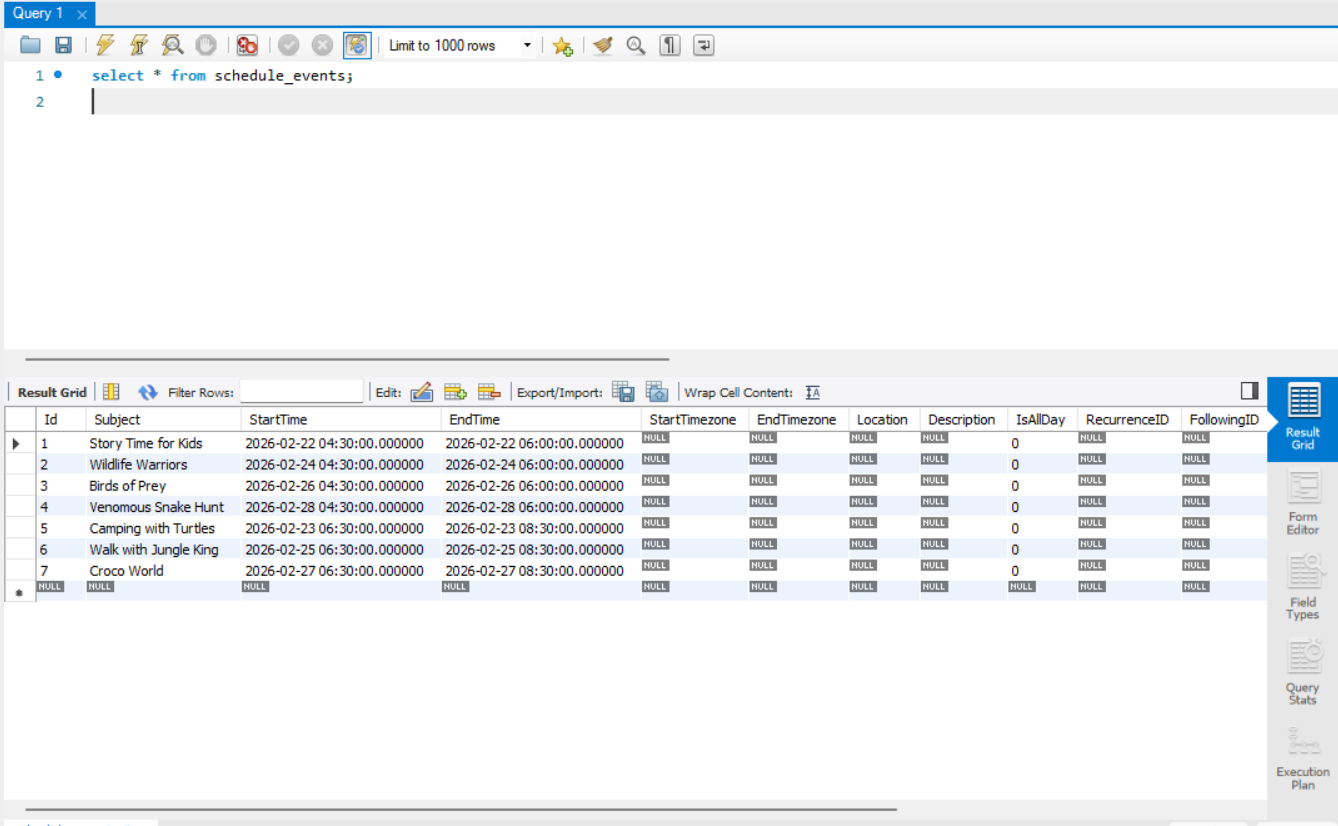The image size is (1338, 826).
Task: Open the find panel magnifier icon
Action: tap(636, 45)
